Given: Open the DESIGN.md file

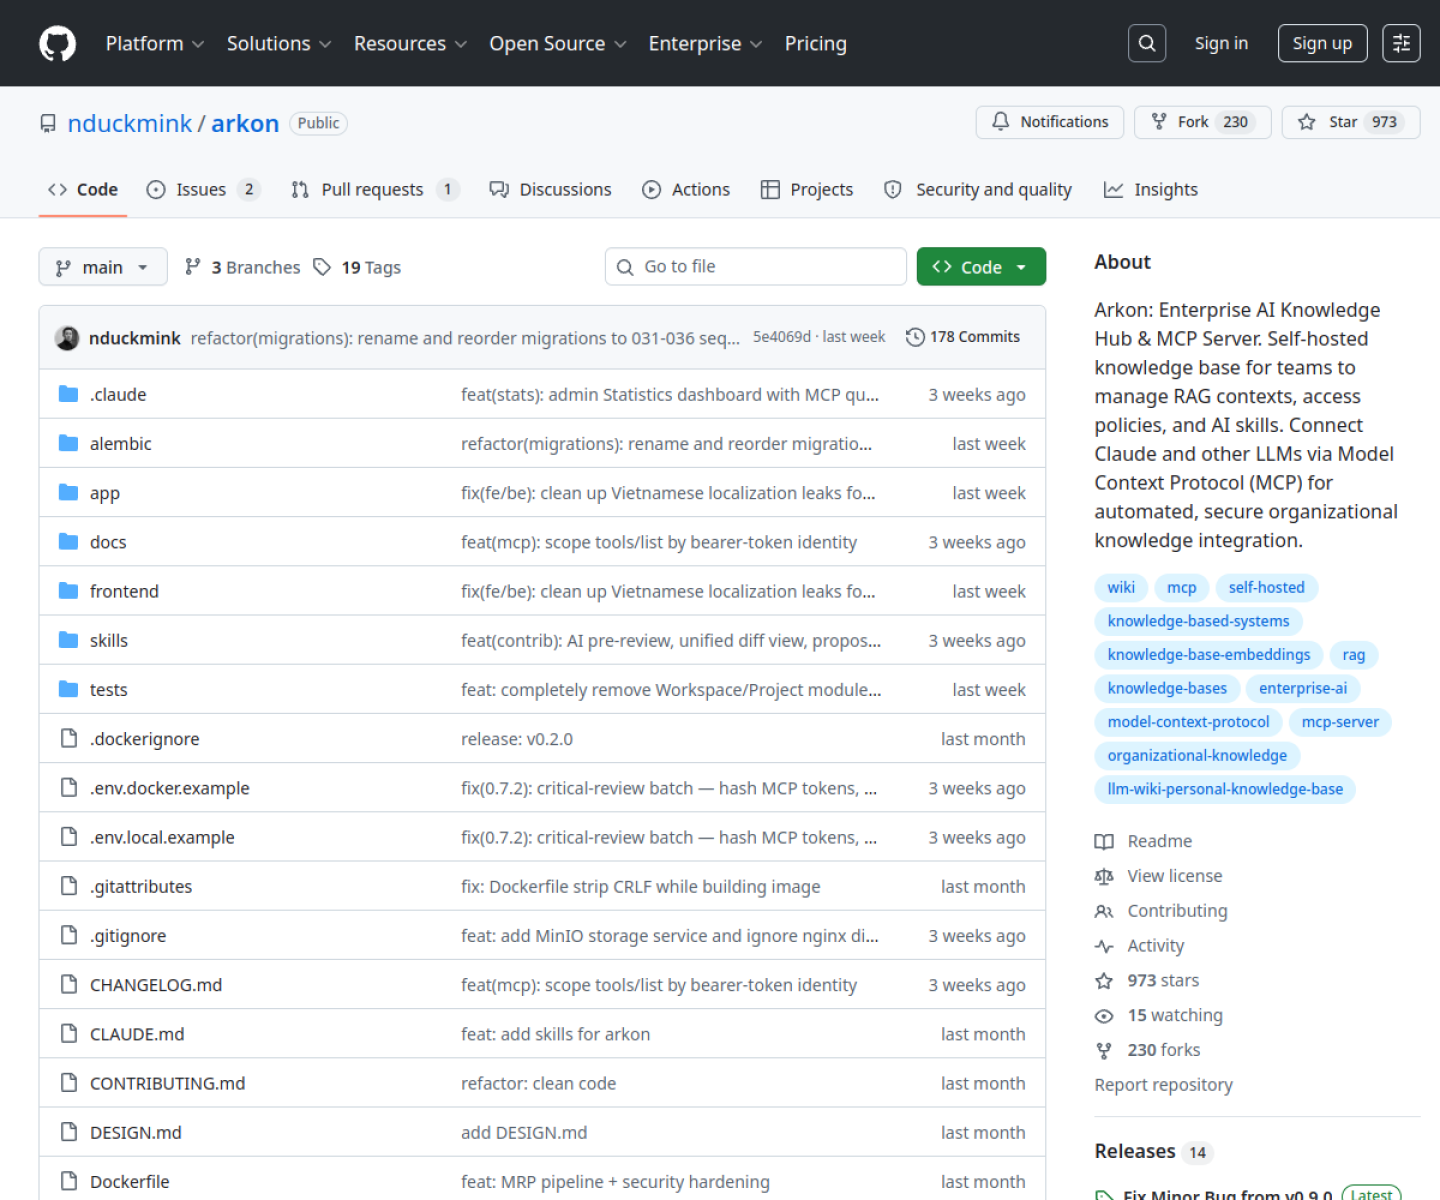Looking at the screenshot, I should pos(135,1132).
